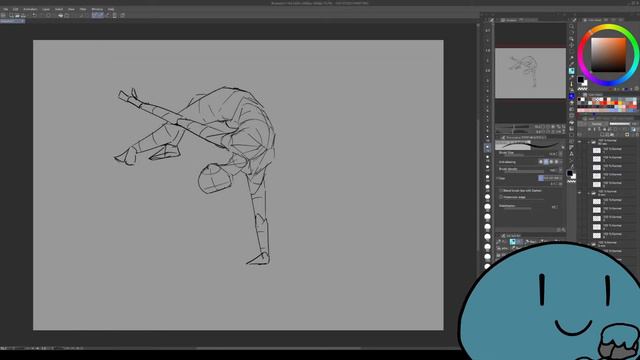
Task: Select first layer thumbnail in second folder
Action: pyautogui.click(x=597, y=202)
